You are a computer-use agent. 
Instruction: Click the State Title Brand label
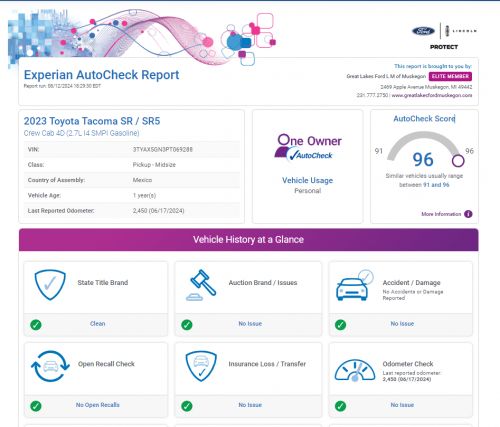pyautogui.click(x=103, y=283)
